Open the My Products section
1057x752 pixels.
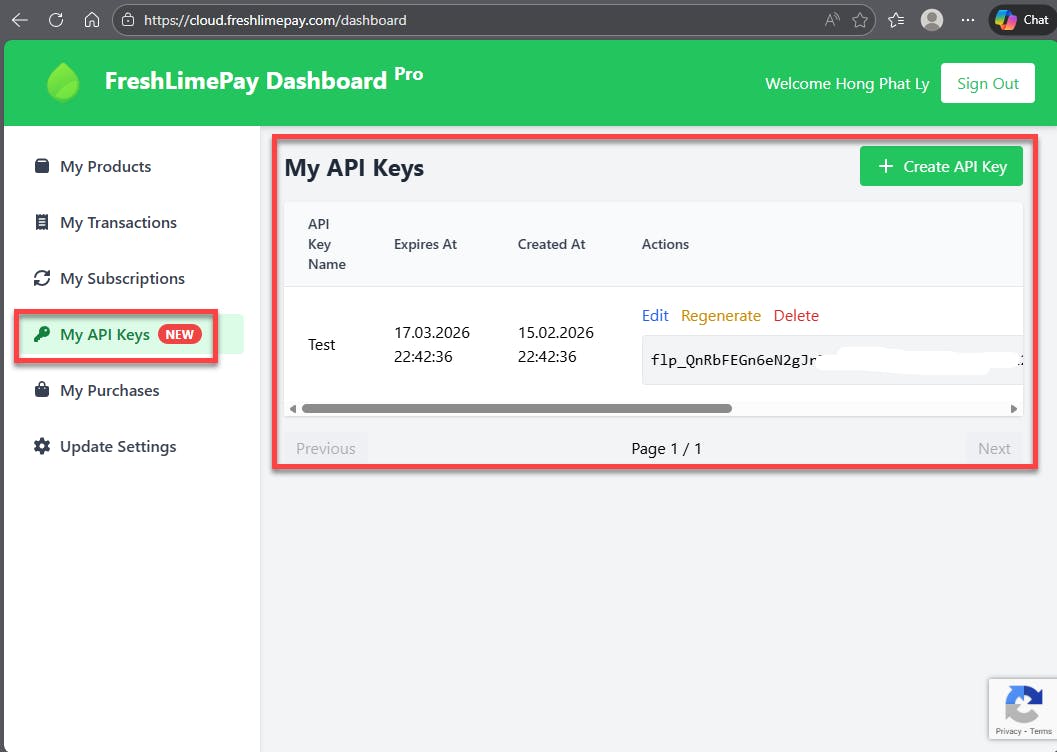pyautogui.click(x=105, y=166)
